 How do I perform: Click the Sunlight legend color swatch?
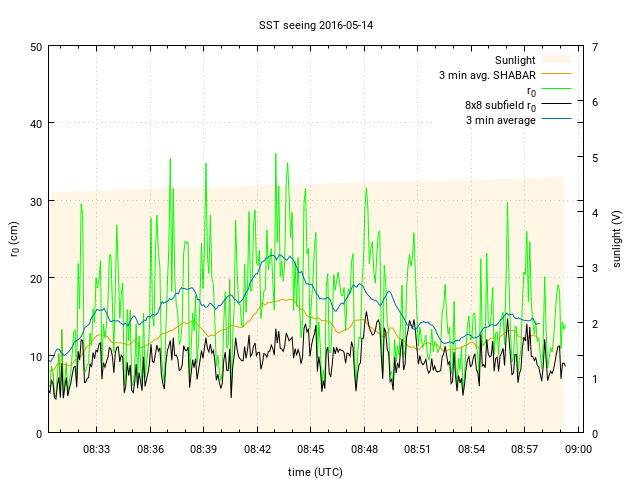(556, 60)
